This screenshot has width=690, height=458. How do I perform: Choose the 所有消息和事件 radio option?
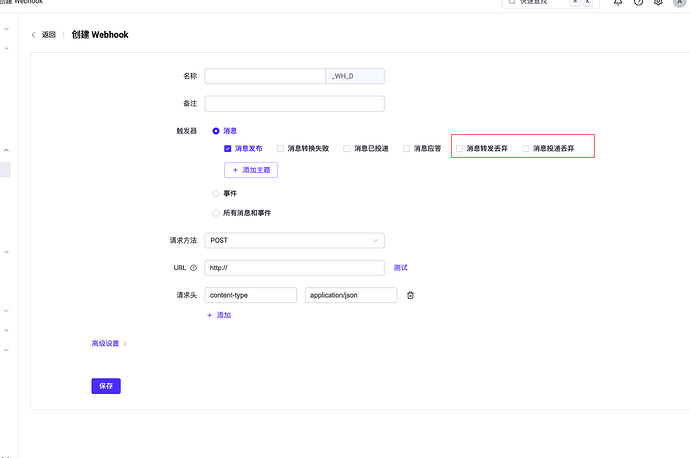pos(216,213)
